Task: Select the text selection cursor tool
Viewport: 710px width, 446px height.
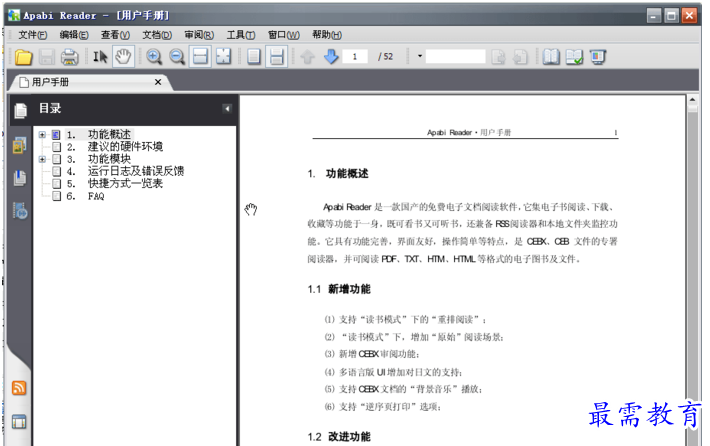Action: pos(101,57)
